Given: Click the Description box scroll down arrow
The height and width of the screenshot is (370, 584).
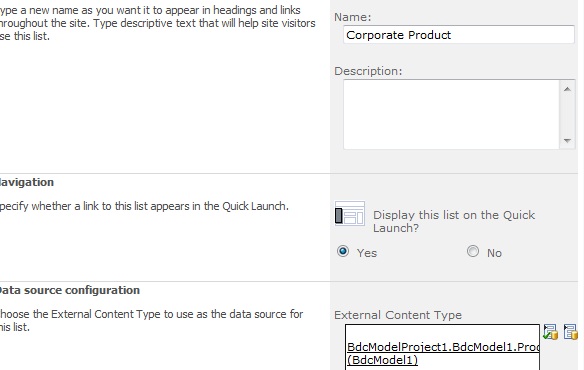Looking at the screenshot, I should pyautogui.click(x=567, y=140).
